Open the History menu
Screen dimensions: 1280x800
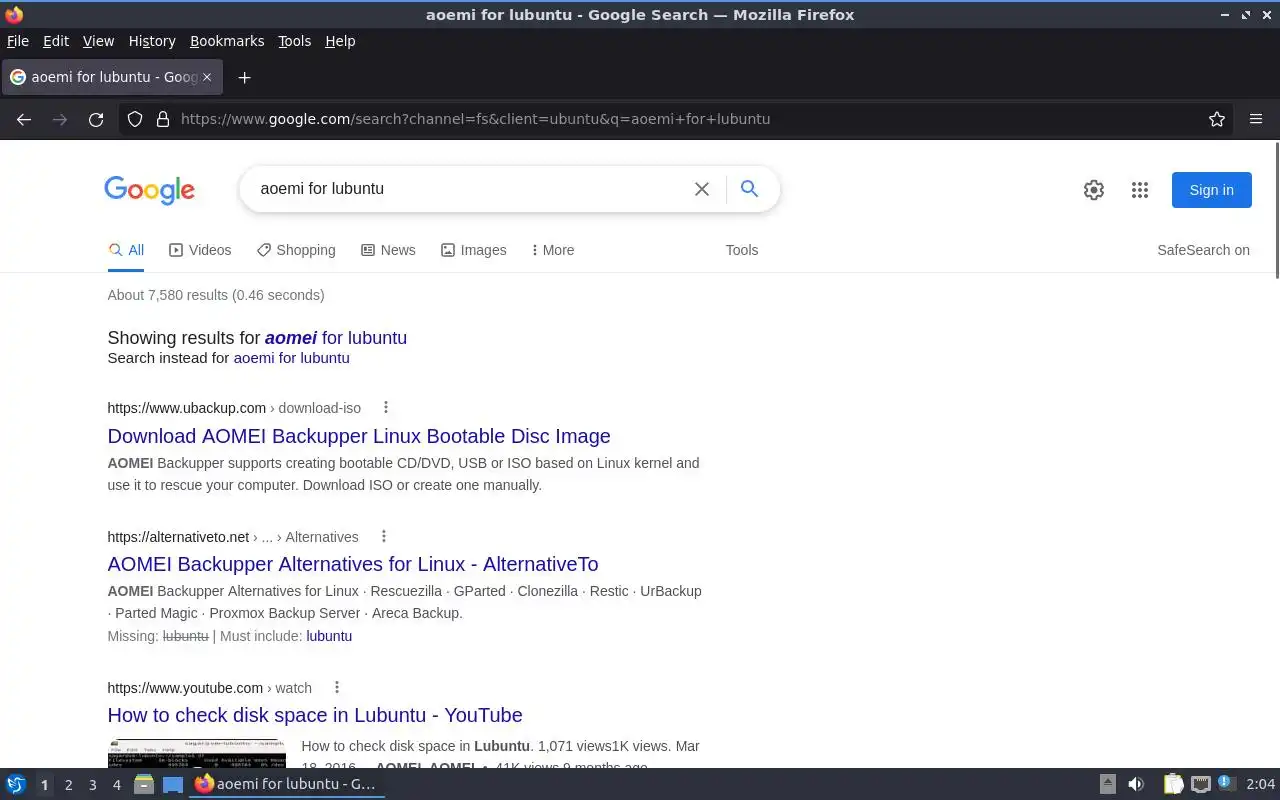152,41
